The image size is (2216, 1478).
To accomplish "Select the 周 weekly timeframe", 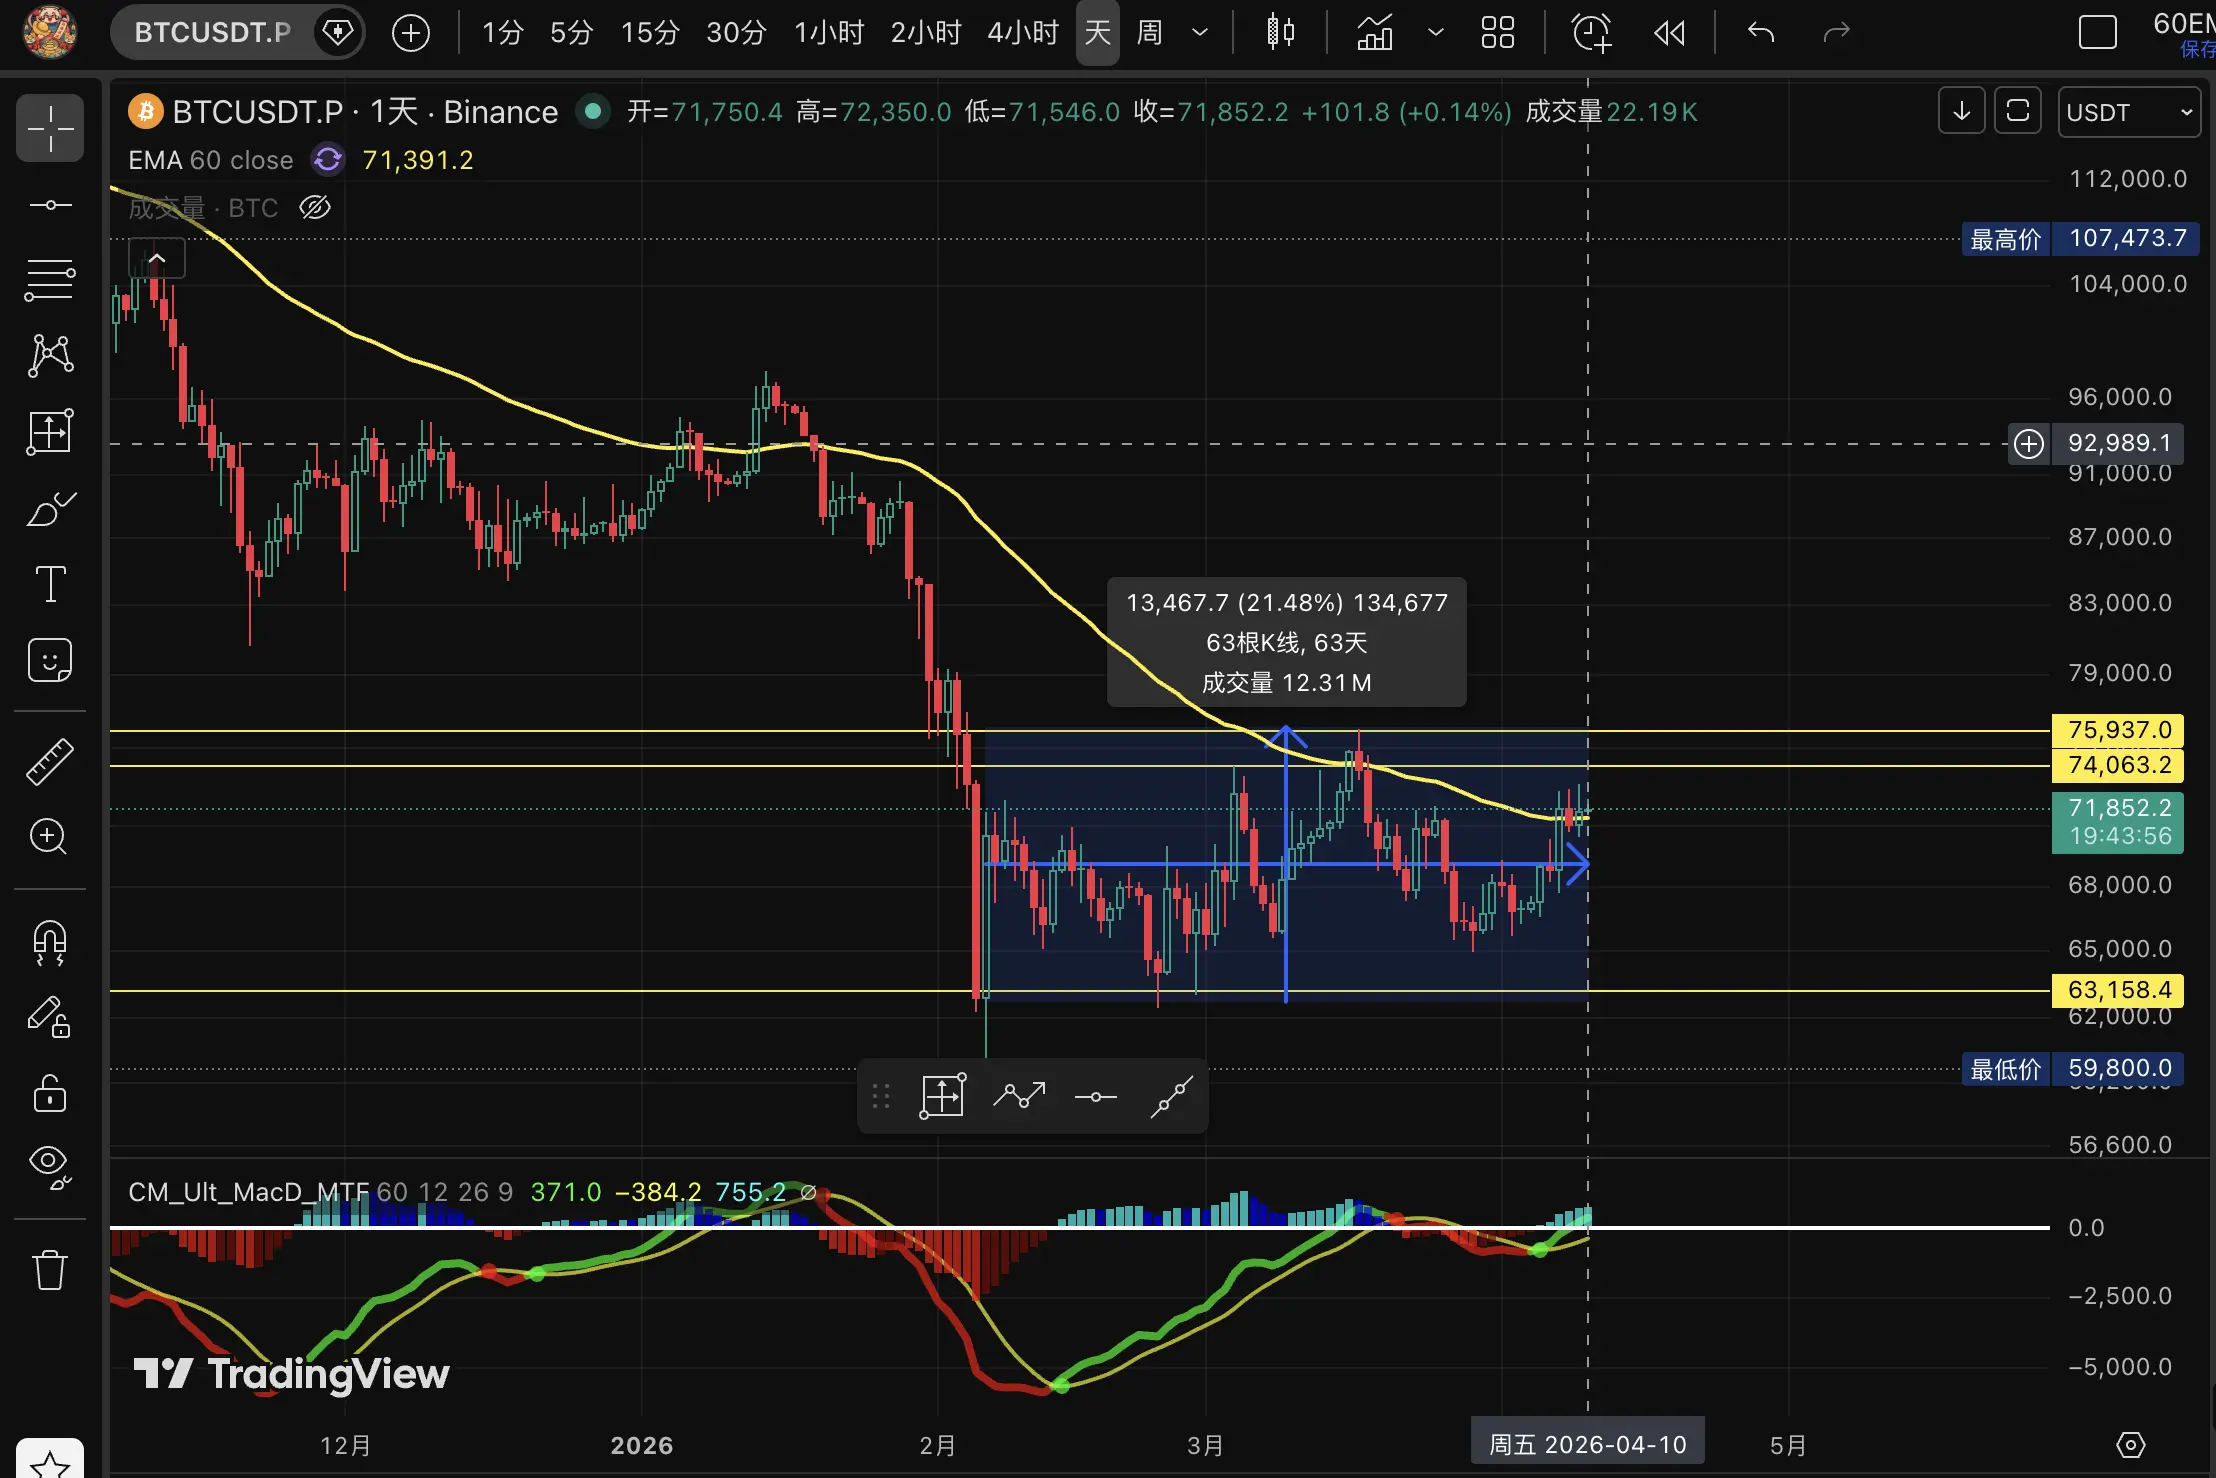I will (1150, 33).
